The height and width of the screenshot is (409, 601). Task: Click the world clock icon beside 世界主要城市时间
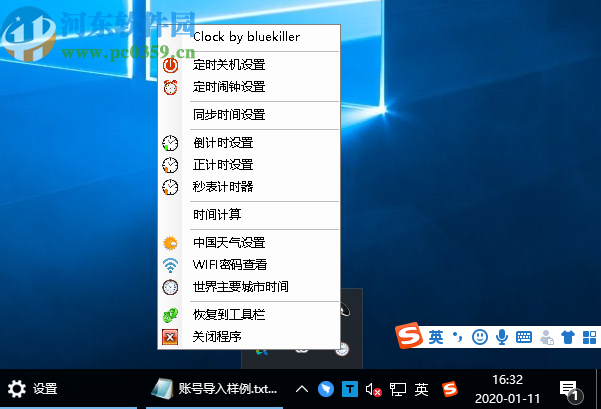170,287
